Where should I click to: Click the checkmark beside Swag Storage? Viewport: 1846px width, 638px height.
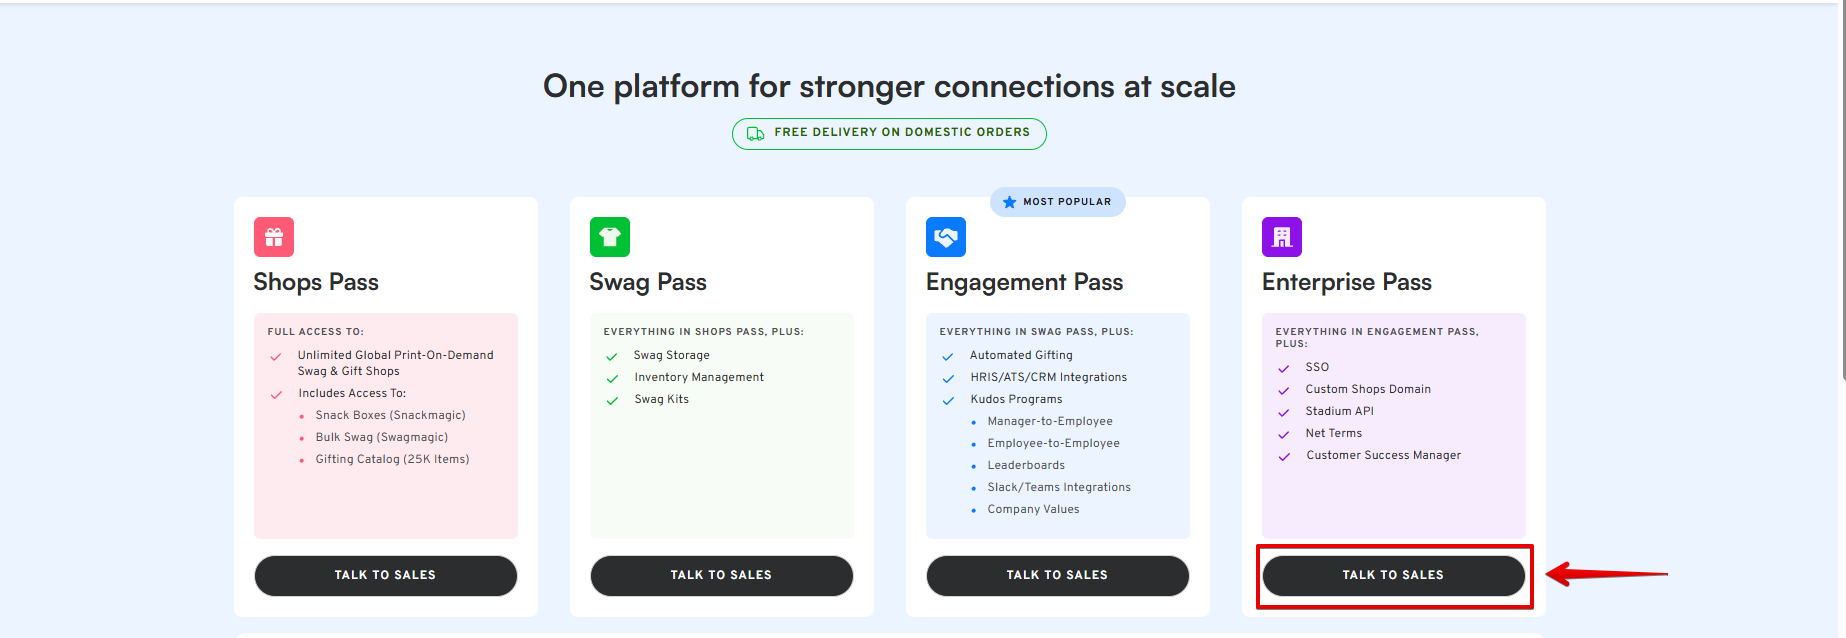pyautogui.click(x=612, y=357)
